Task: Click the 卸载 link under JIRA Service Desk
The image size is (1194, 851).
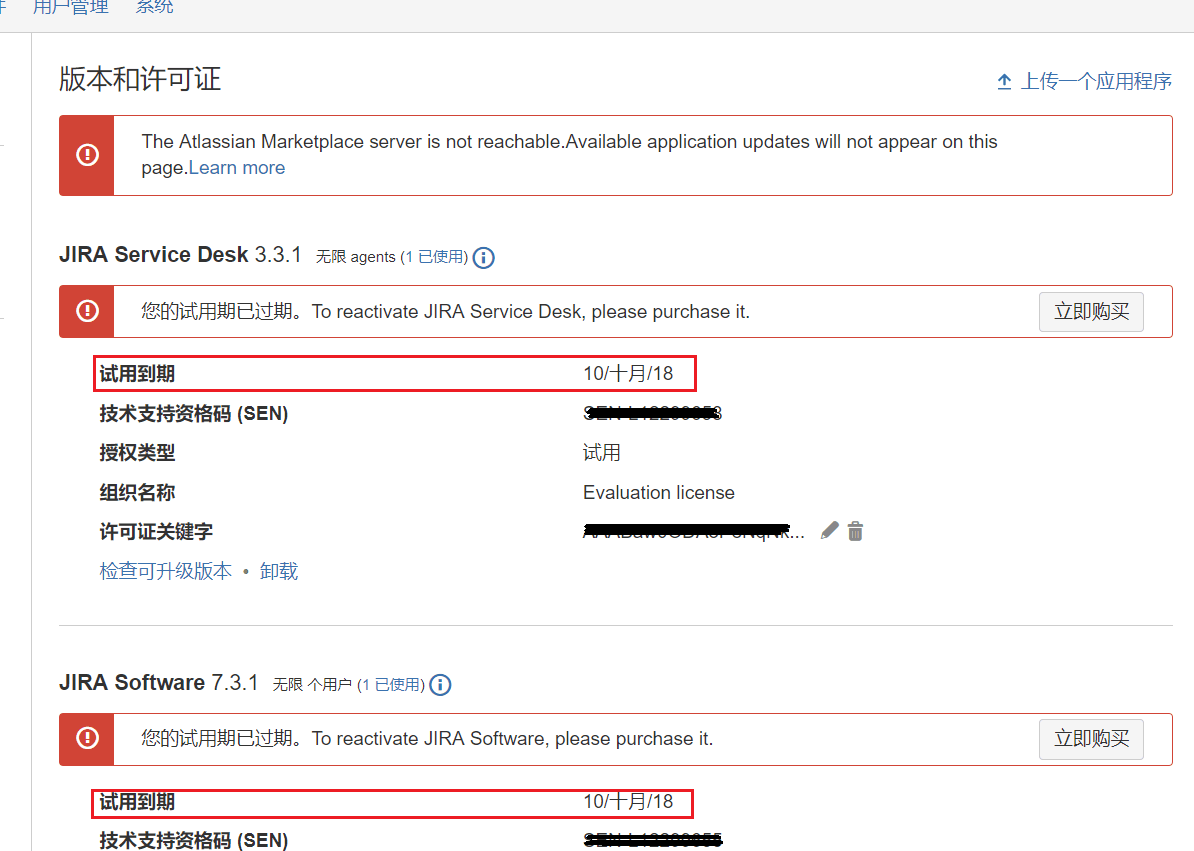Action: (279, 572)
